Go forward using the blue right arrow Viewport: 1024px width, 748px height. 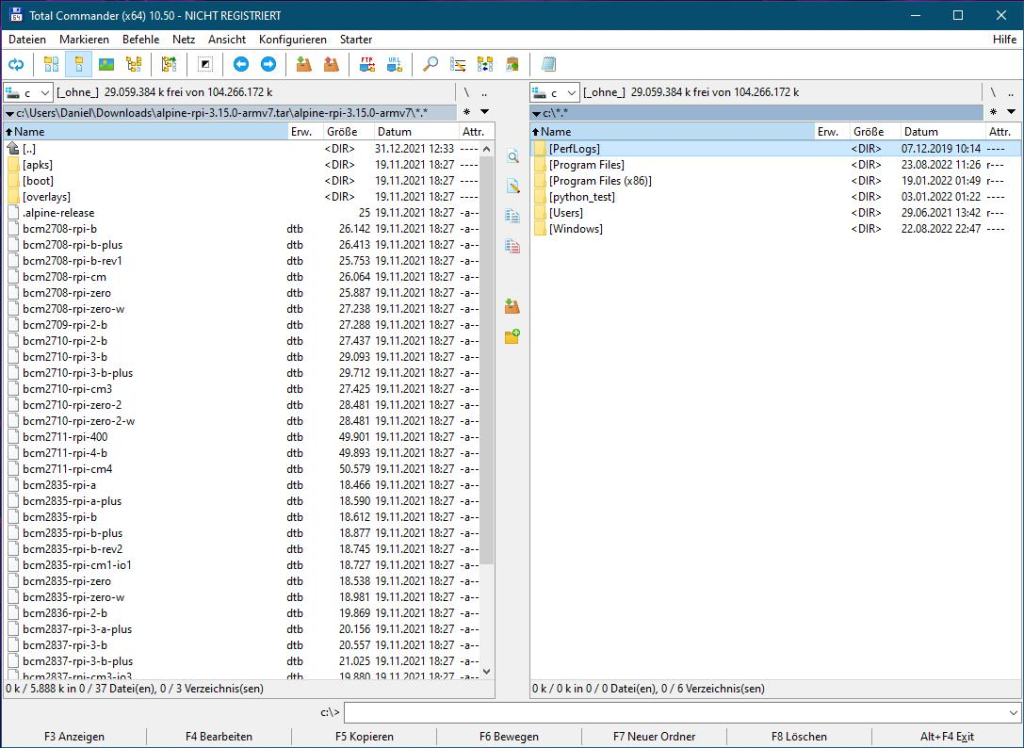[x=268, y=64]
